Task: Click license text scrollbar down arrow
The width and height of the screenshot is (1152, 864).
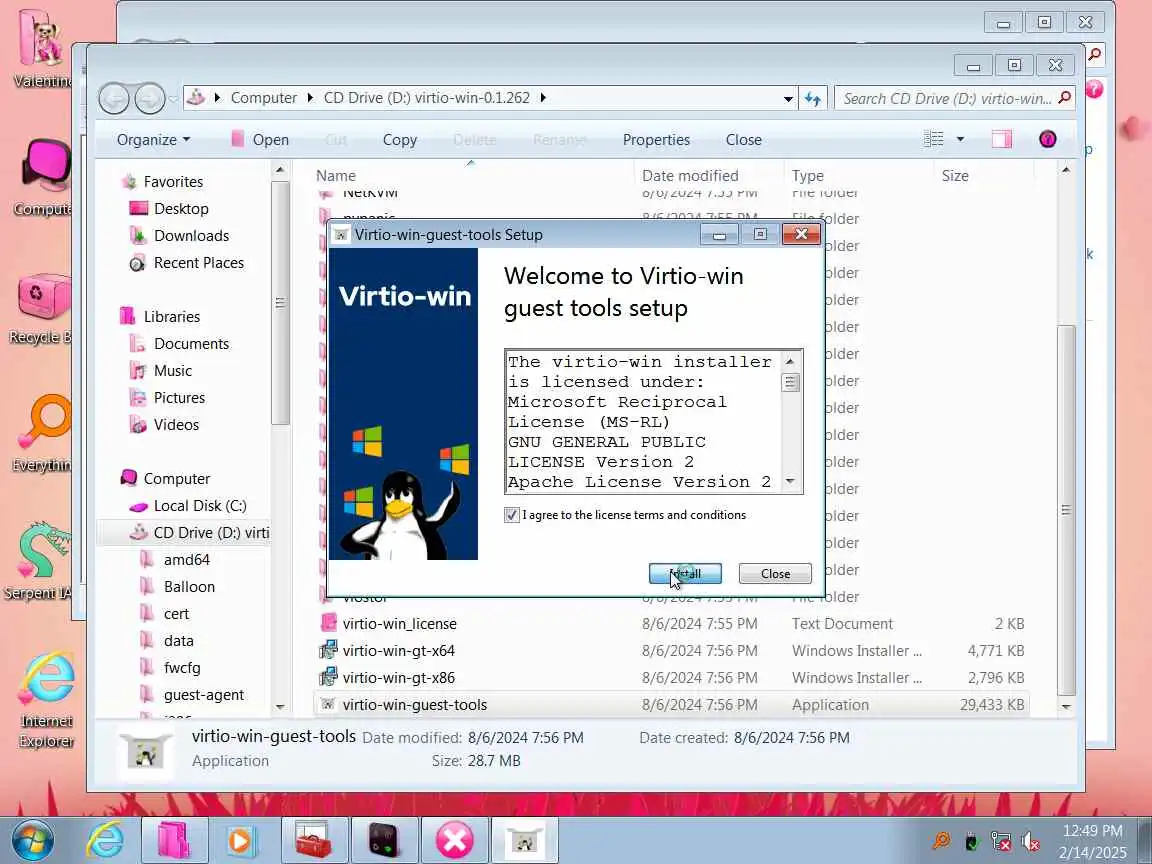Action: [x=790, y=482]
